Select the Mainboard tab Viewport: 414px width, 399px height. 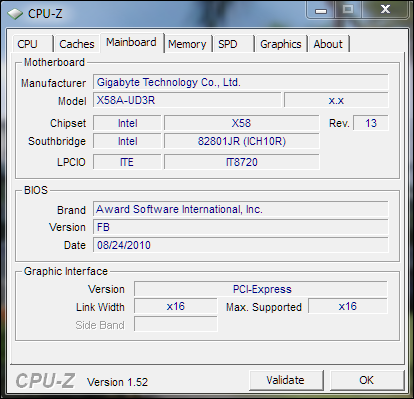click(132, 42)
